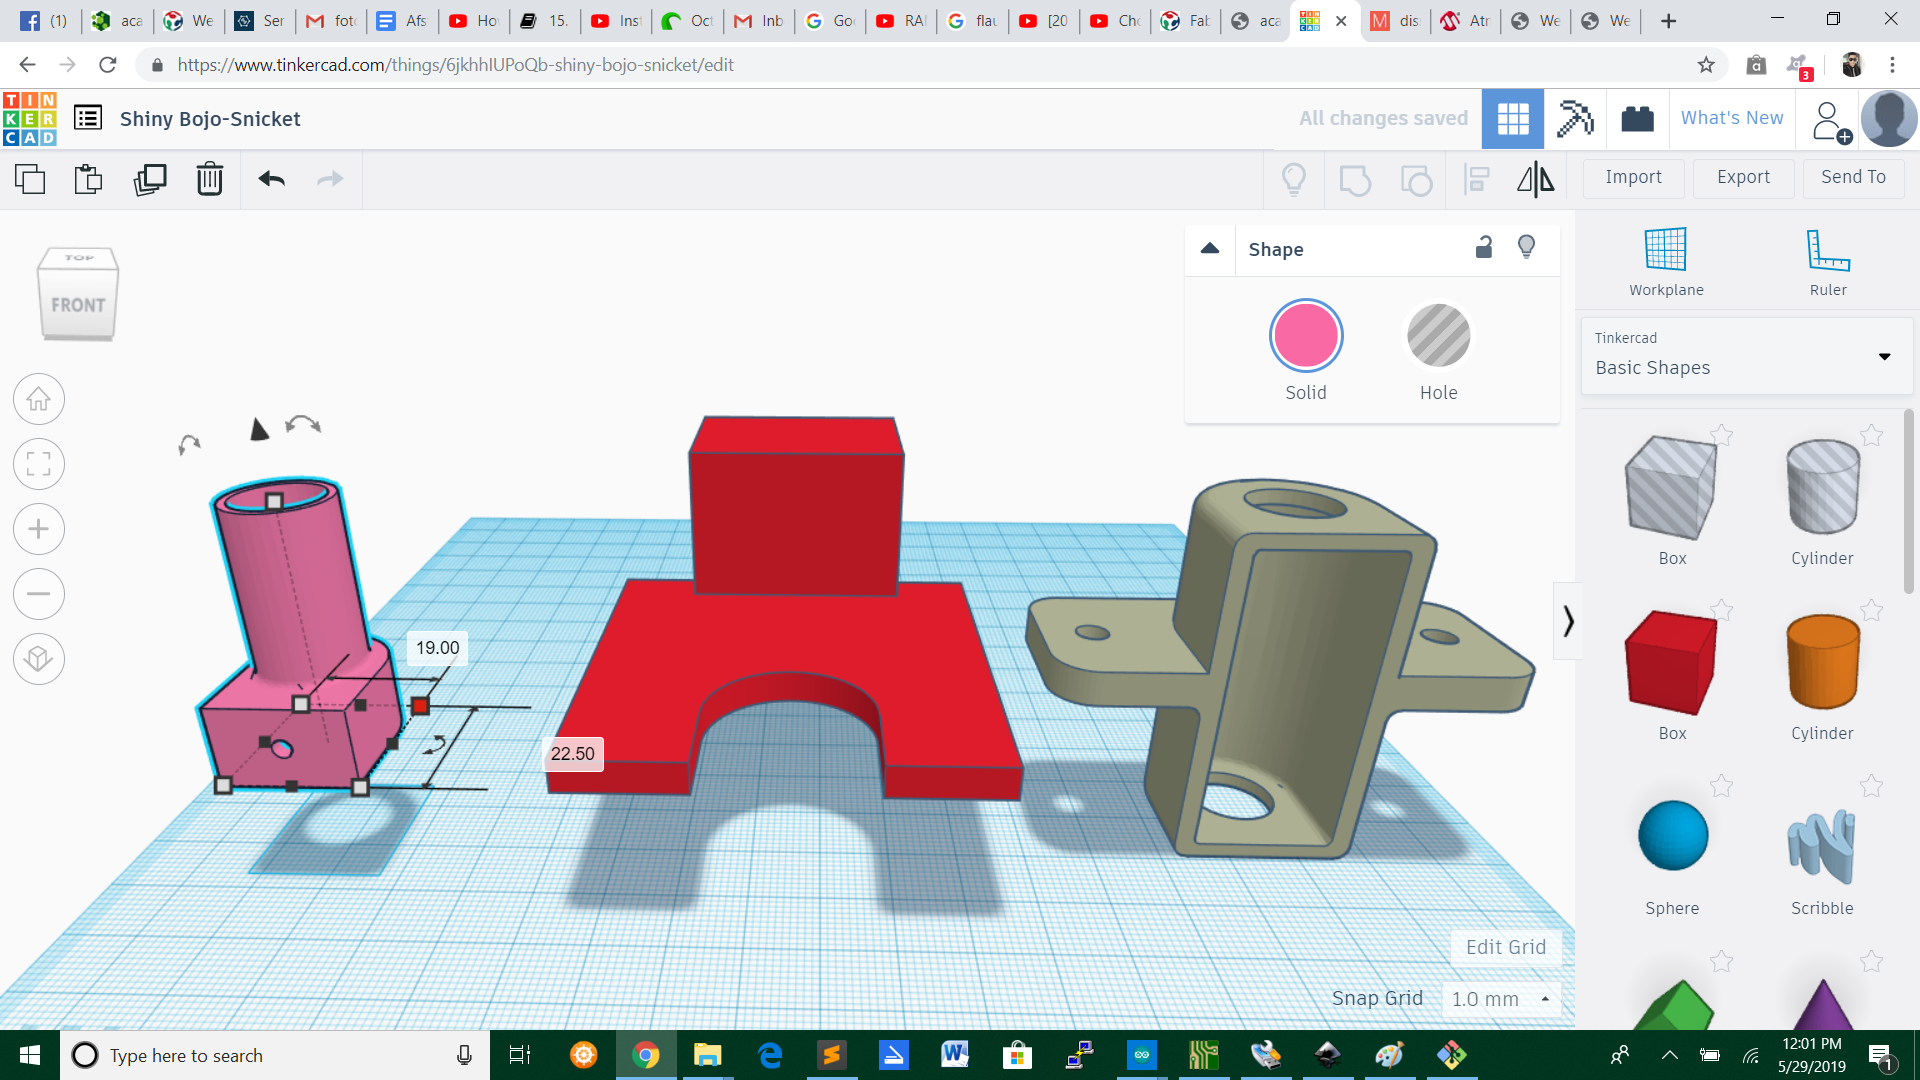The image size is (1920, 1080).
Task: Open user profile avatar
Action: (1888, 119)
